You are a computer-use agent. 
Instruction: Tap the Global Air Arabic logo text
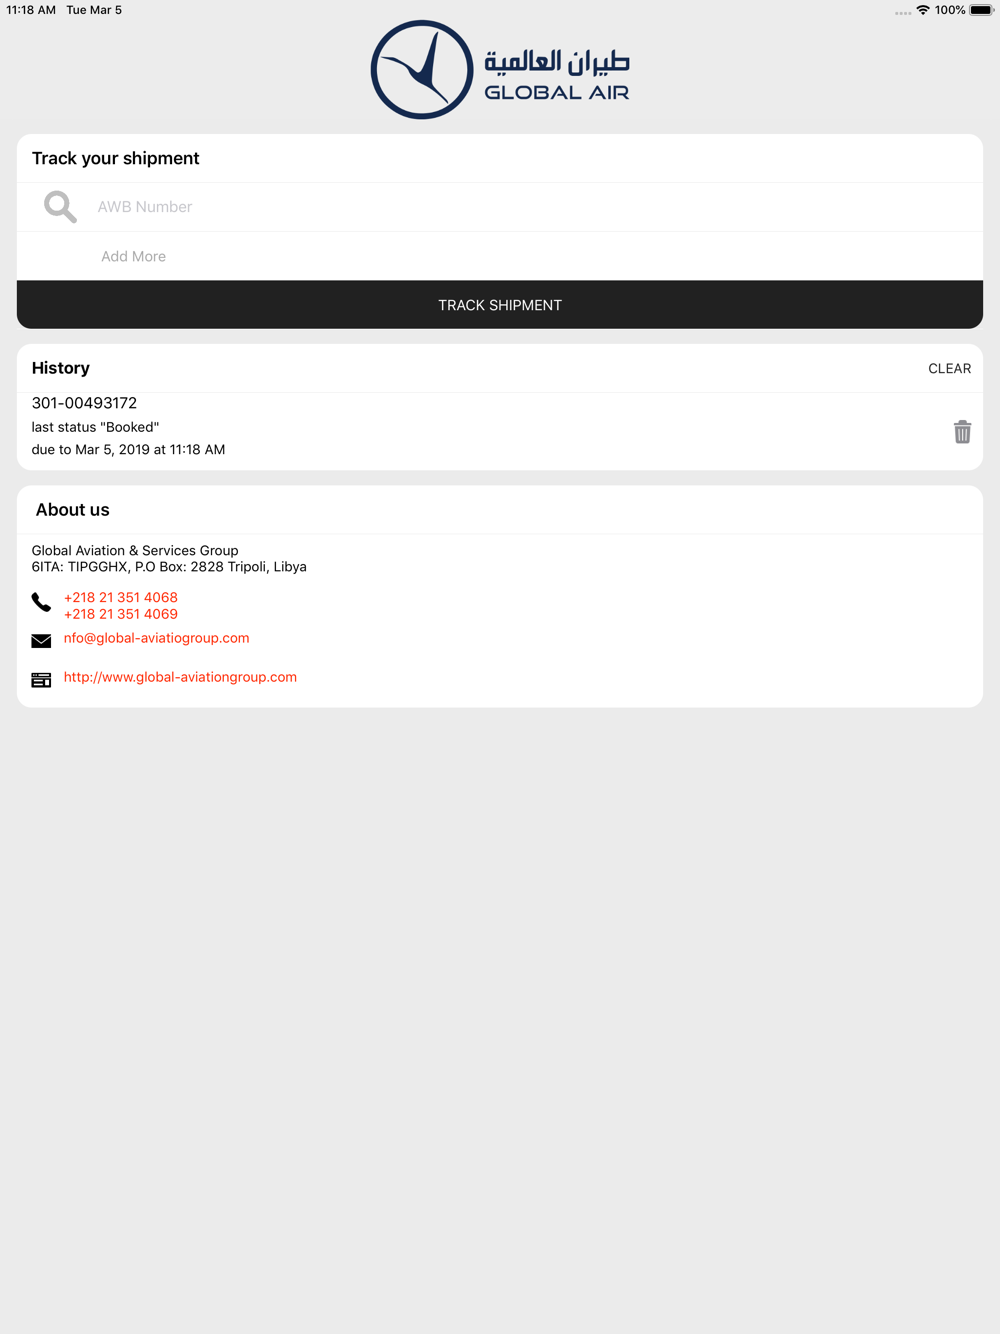pos(557,61)
